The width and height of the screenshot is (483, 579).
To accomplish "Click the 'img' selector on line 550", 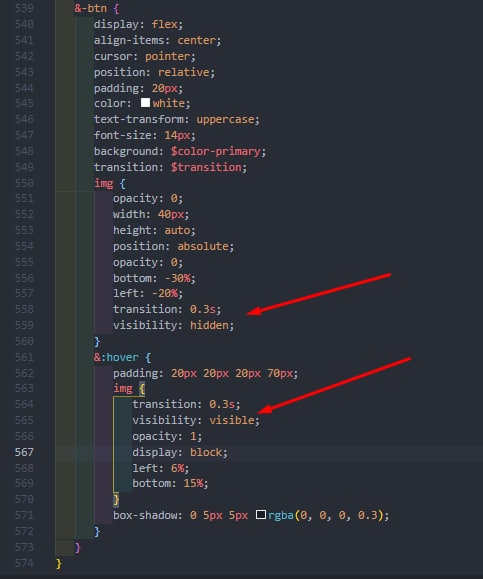I will coord(103,183).
